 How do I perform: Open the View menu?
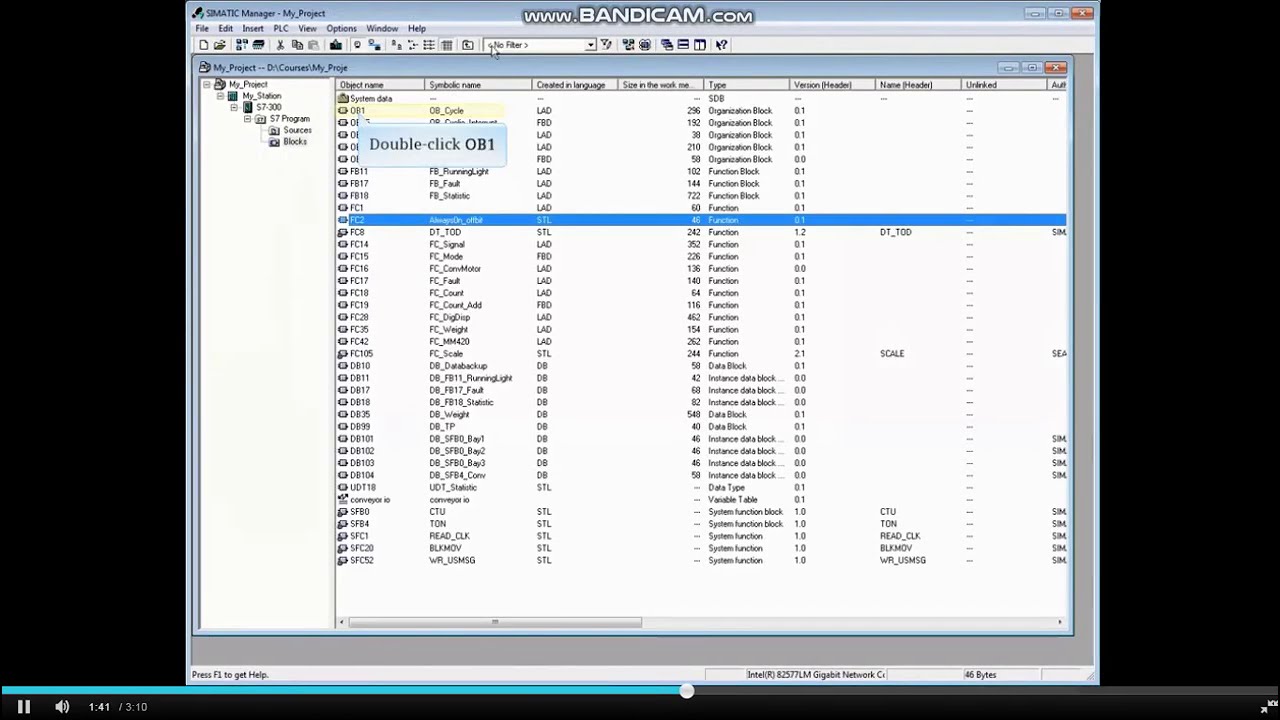[x=308, y=29]
